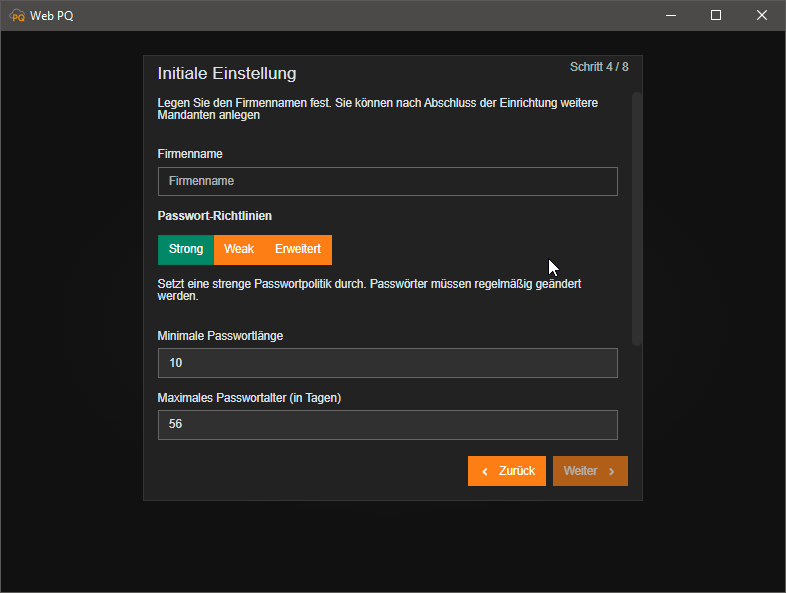Click the Initiale Einstellung heading
Screen dimensions: 786x593
click(x=227, y=73)
